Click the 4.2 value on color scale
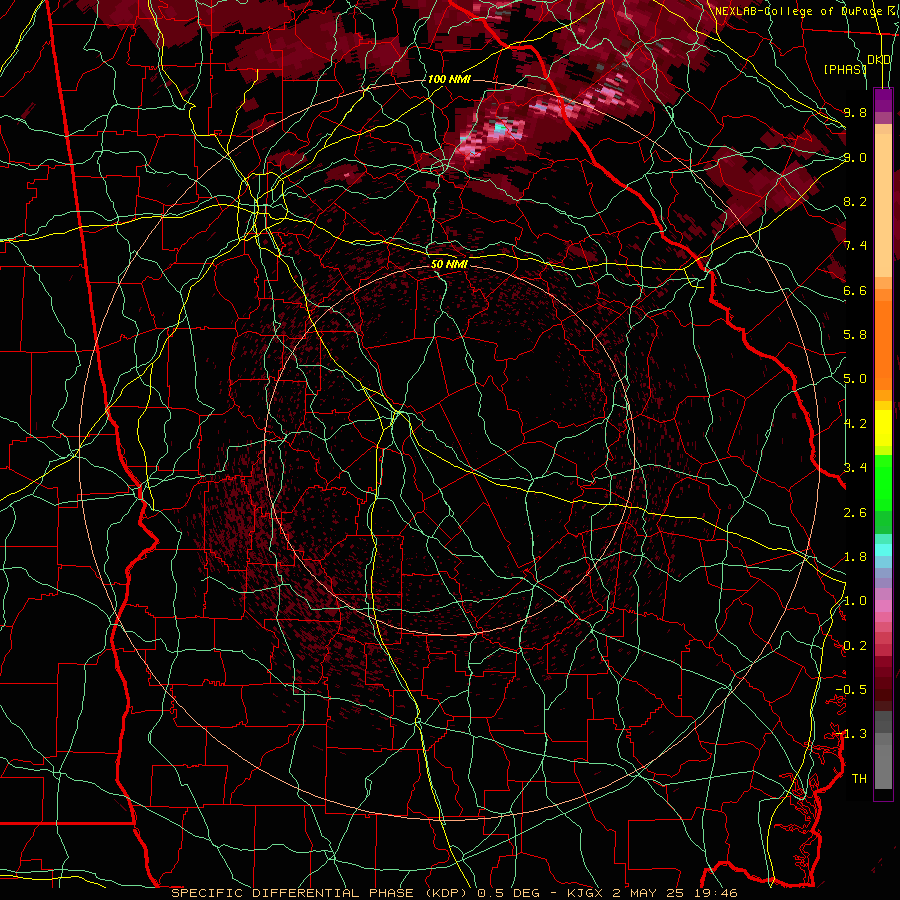 [x=855, y=424]
